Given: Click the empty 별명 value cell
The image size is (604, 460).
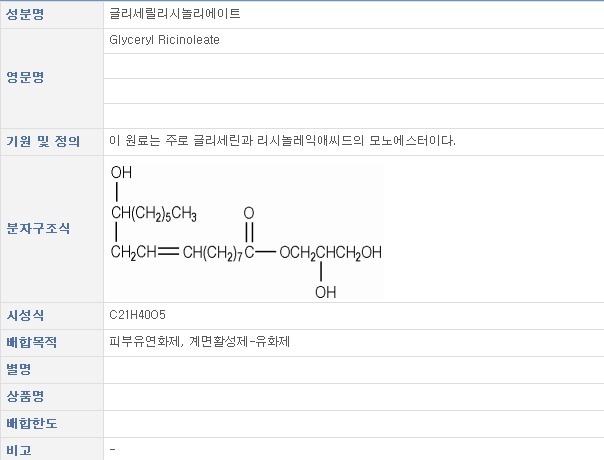Looking at the screenshot, I should point(350,369).
